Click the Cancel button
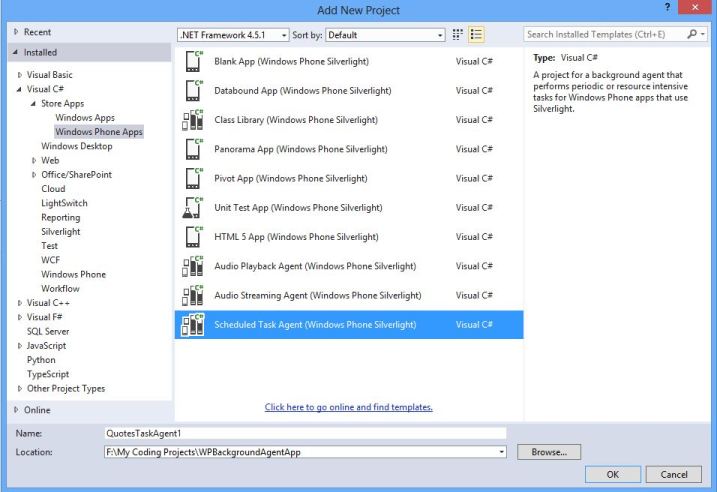717x492 pixels. pos(674,475)
